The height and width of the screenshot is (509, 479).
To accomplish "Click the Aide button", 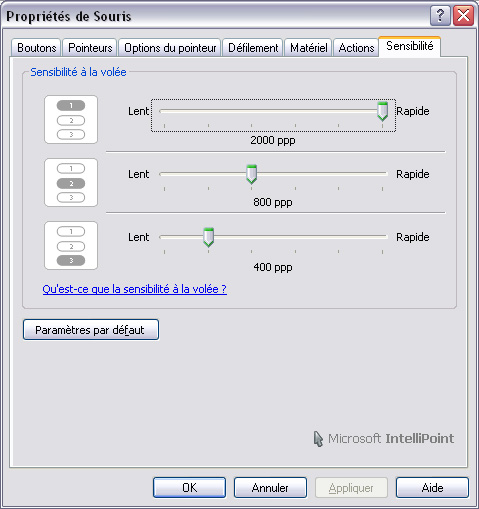I will tap(432, 488).
